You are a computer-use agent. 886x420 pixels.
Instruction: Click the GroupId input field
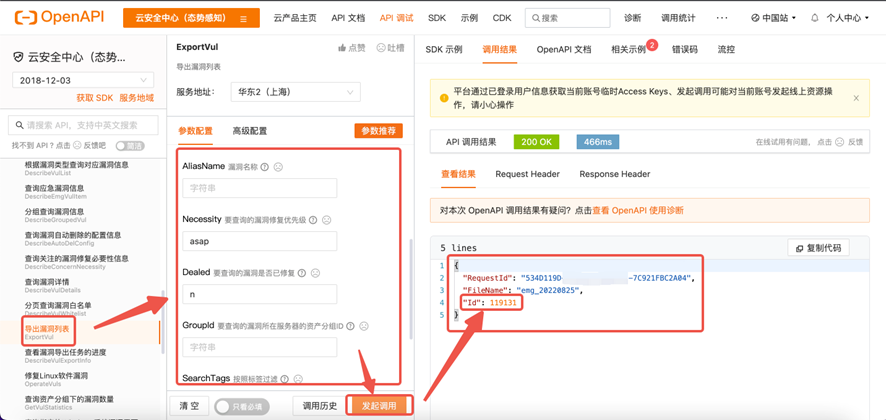[259, 347]
